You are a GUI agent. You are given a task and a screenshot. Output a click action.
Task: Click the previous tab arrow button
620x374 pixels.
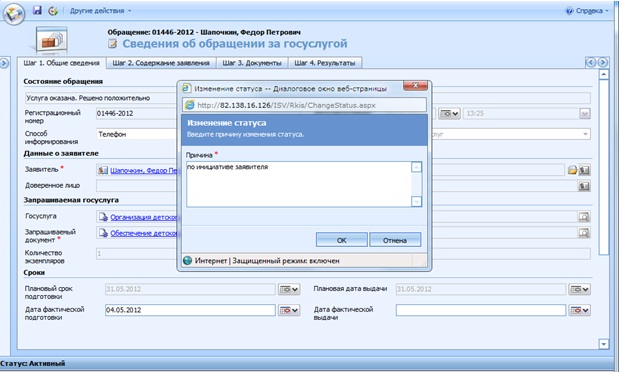[x=591, y=62]
